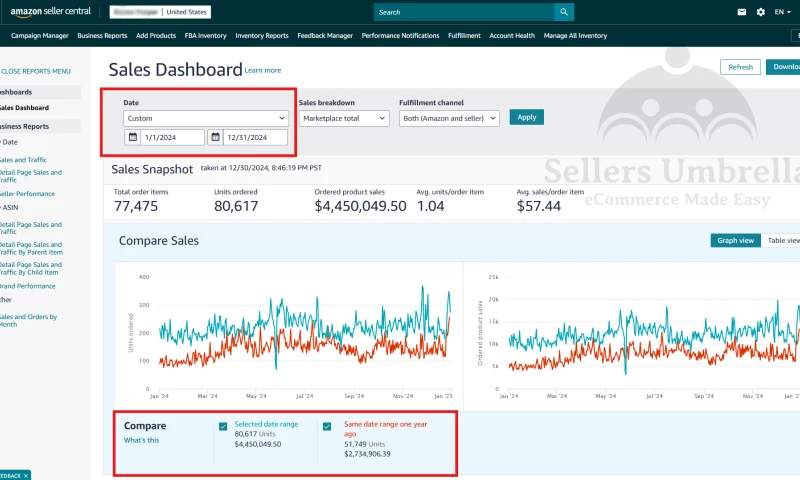Open Campaign Manager menu item
Viewport: 800px width, 480px height.
39,36
